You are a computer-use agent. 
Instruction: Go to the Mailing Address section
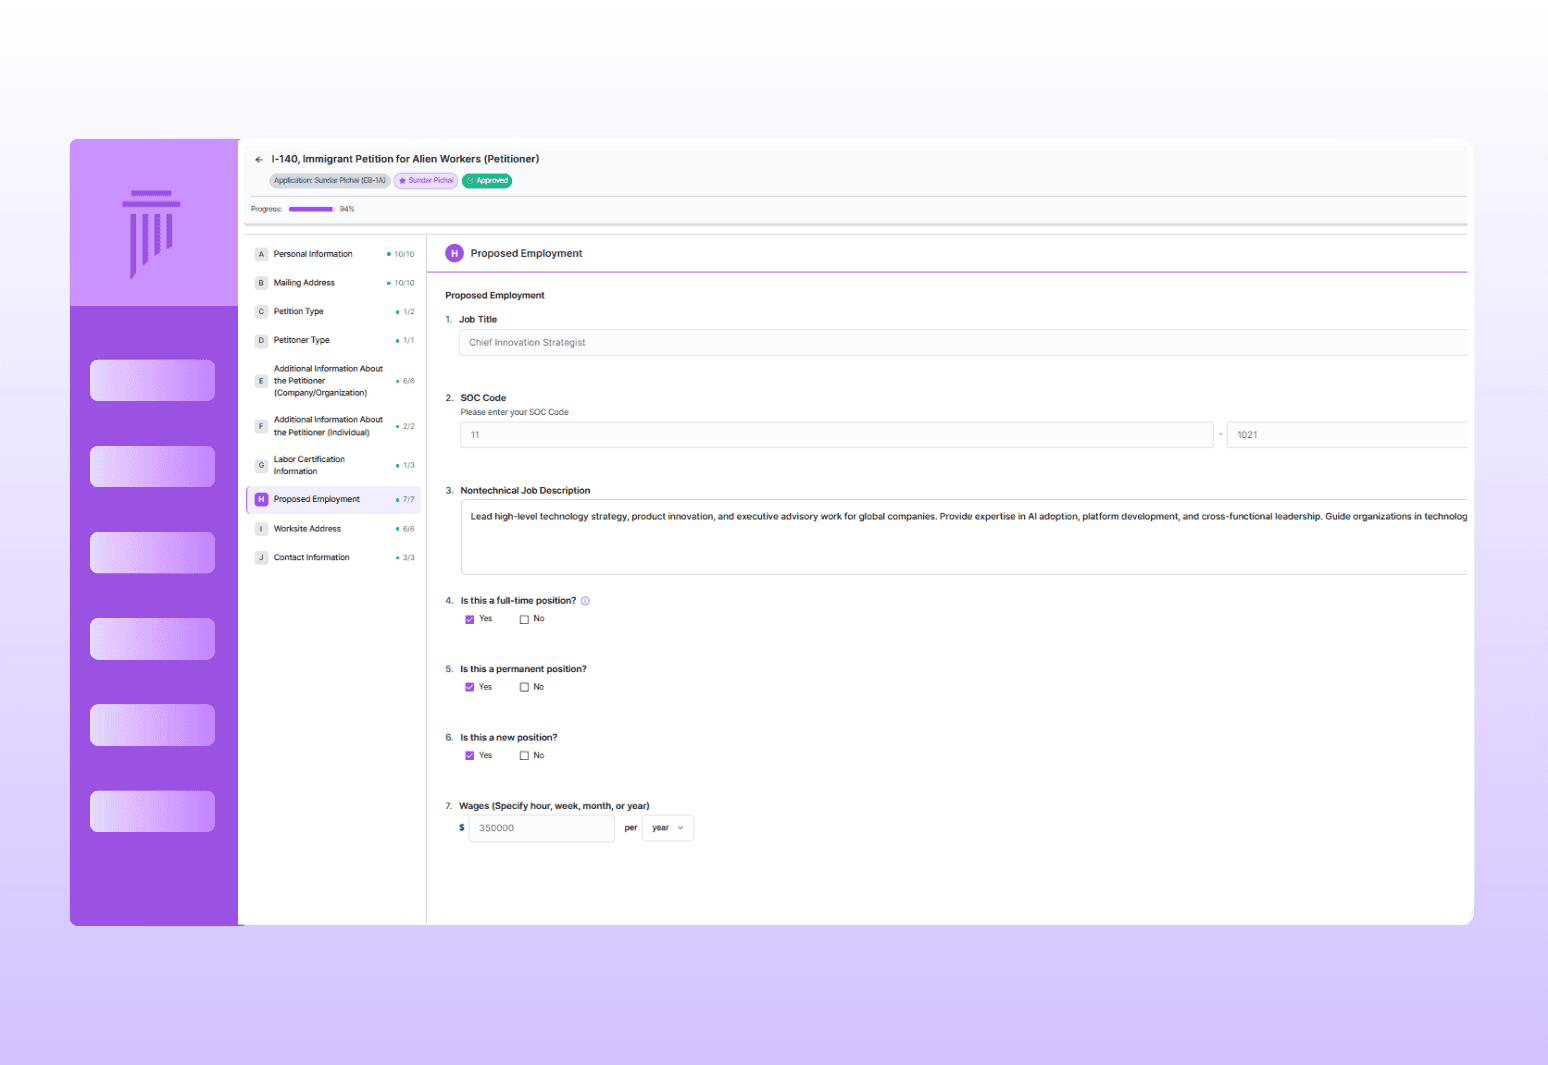point(334,283)
